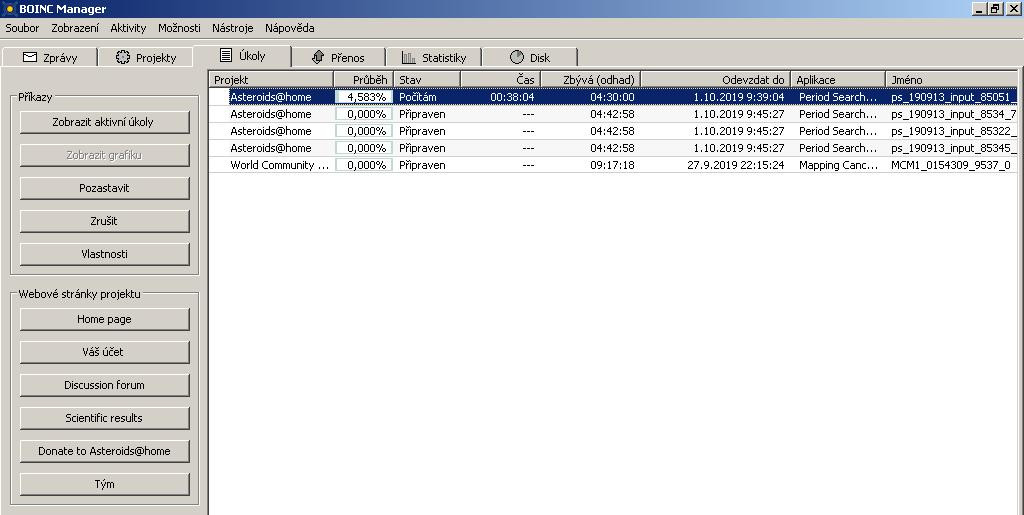The image size is (1024, 515).
Task: Open the Možnosti menu
Action: (179, 28)
